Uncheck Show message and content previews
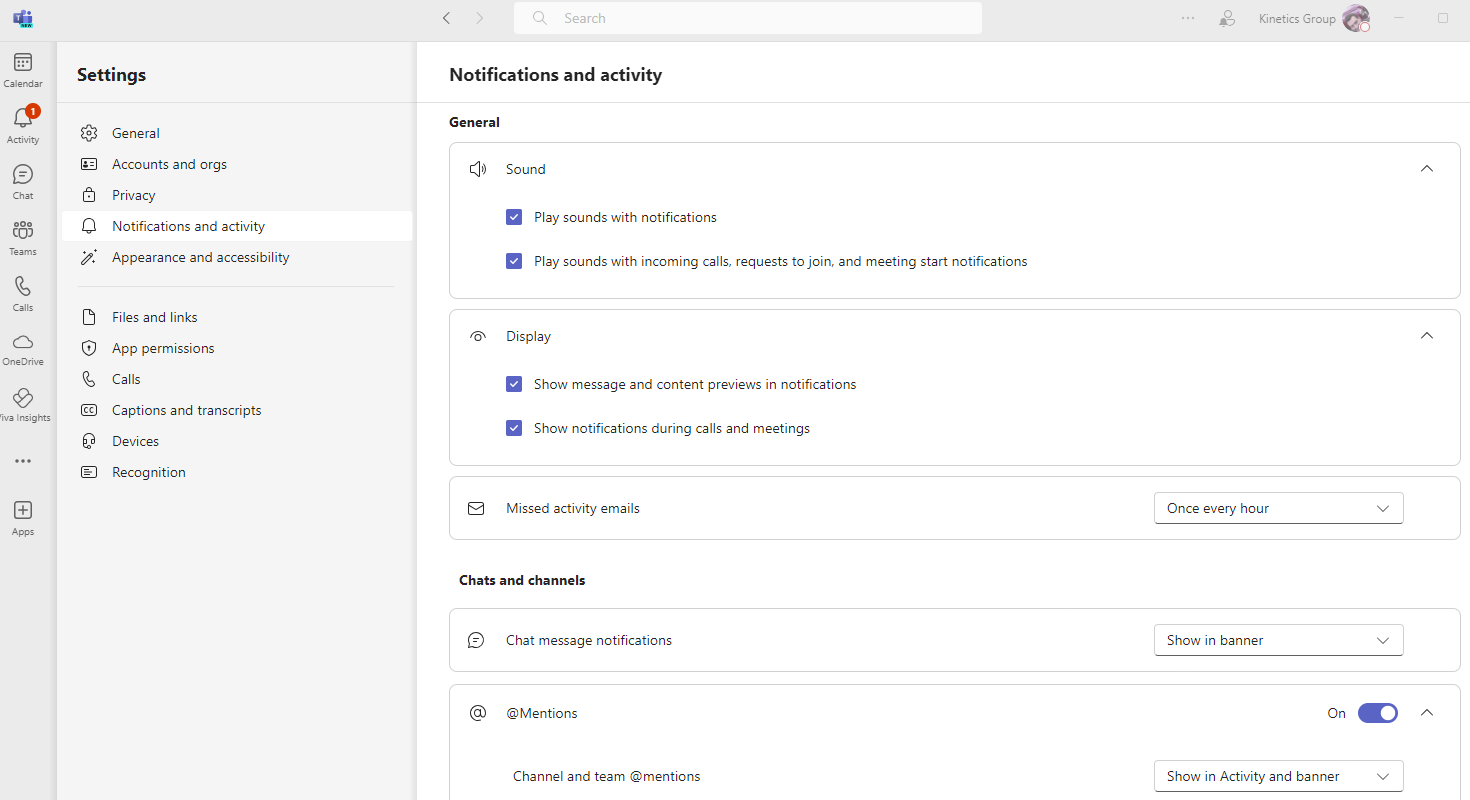This screenshot has width=1470, height=800. (x=514, y=384)
